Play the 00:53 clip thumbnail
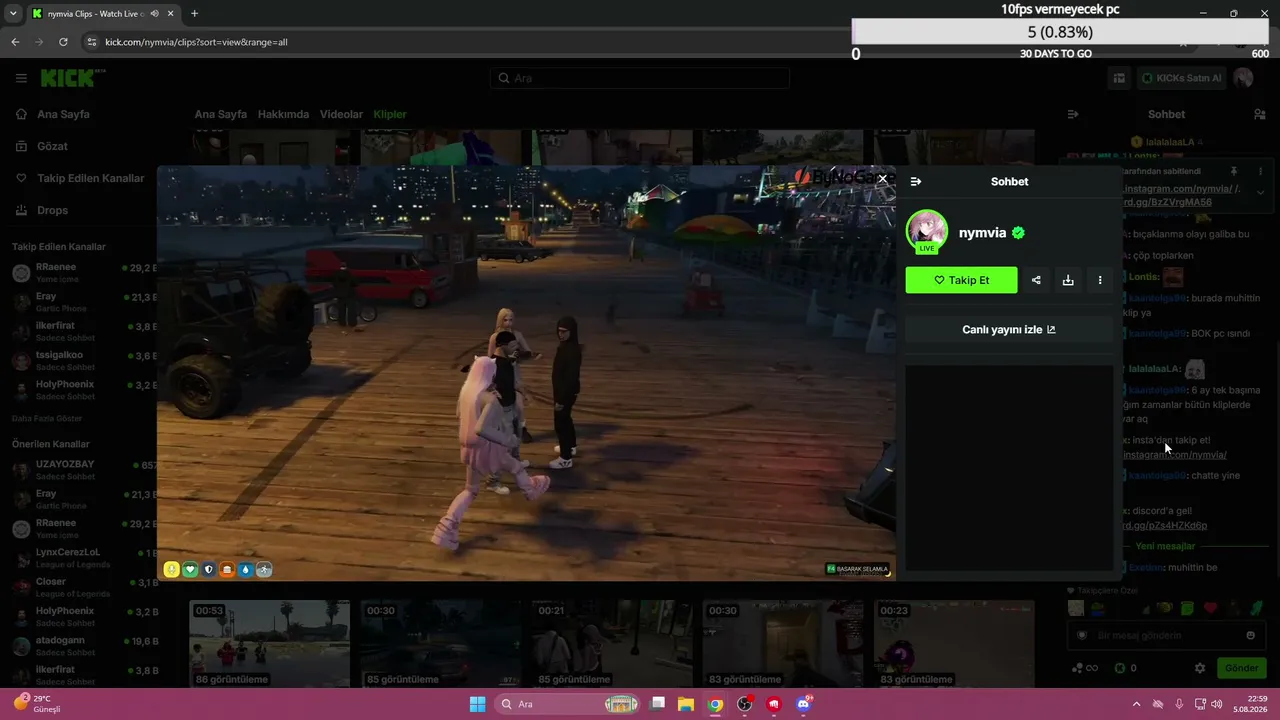The height and width of the screenshot is (720, 1280). coord(270,643)
